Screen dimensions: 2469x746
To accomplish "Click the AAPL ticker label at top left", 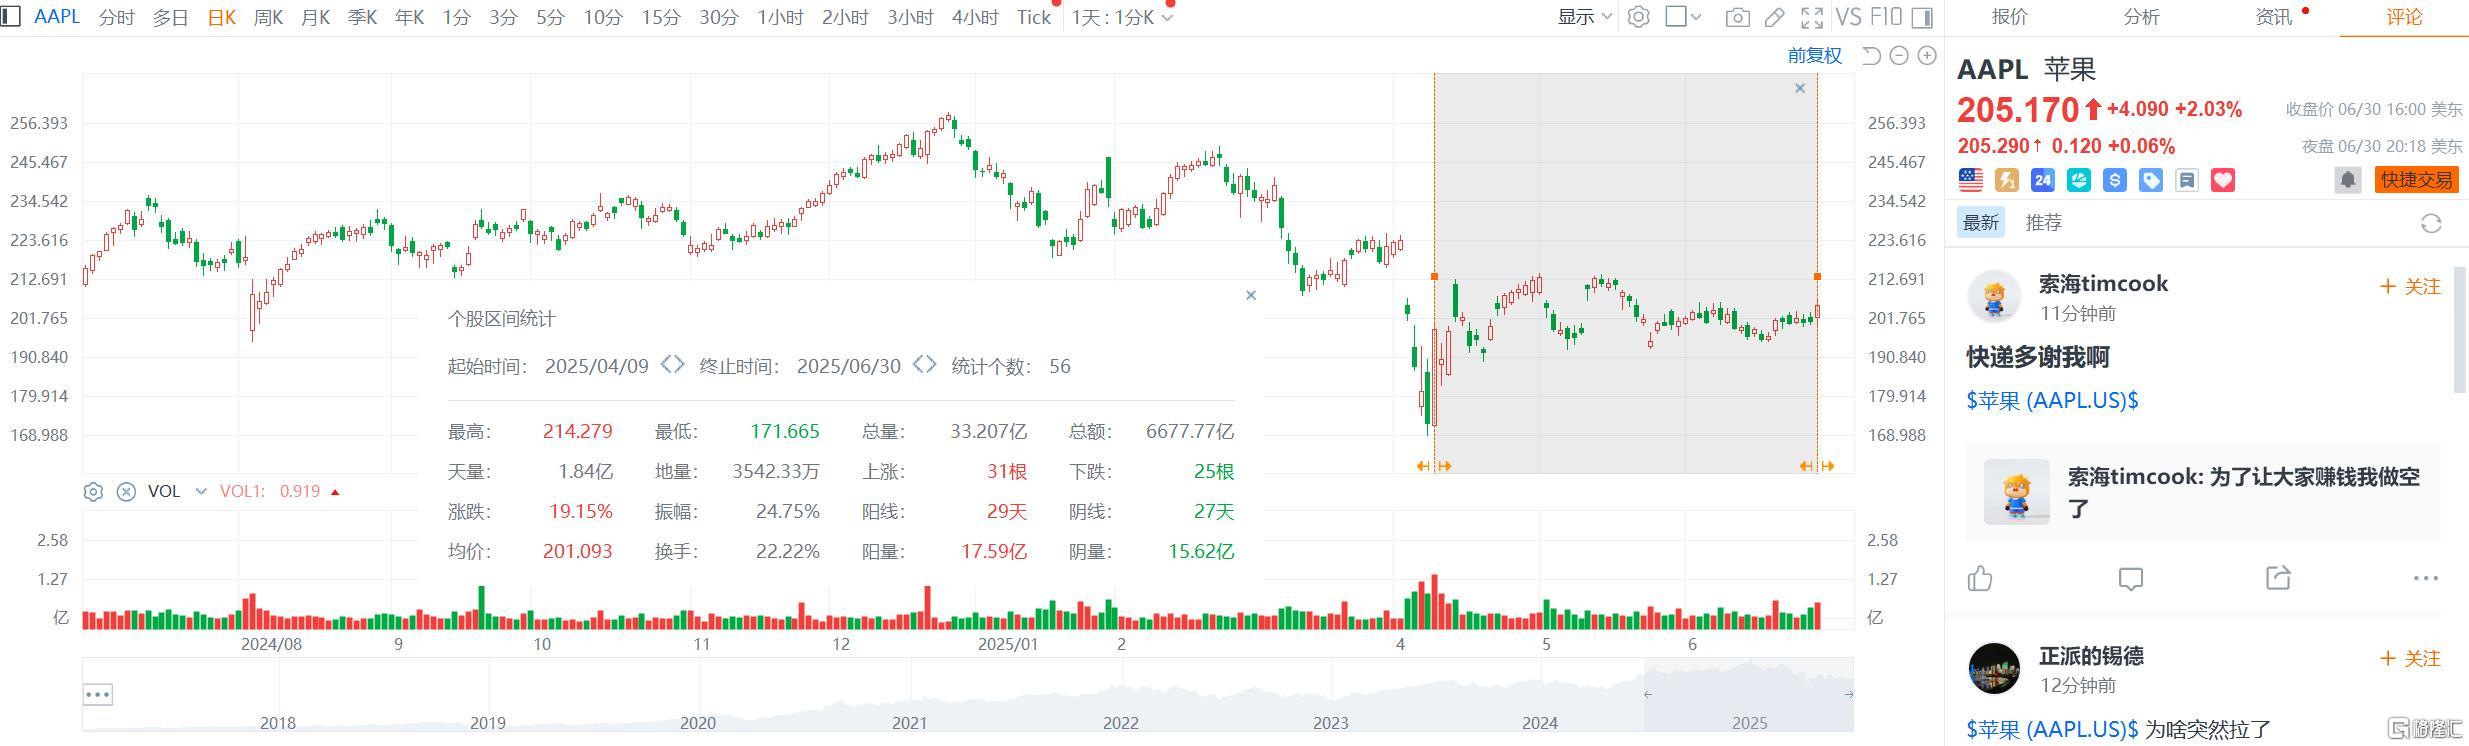I will point(57,17).
